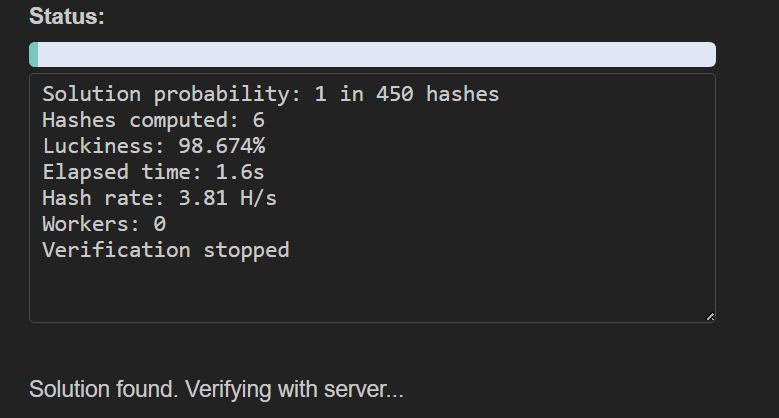Viewport: 779px width, 418px height.
Task: Click the "Status:" heading label
Action: [67, 16]
